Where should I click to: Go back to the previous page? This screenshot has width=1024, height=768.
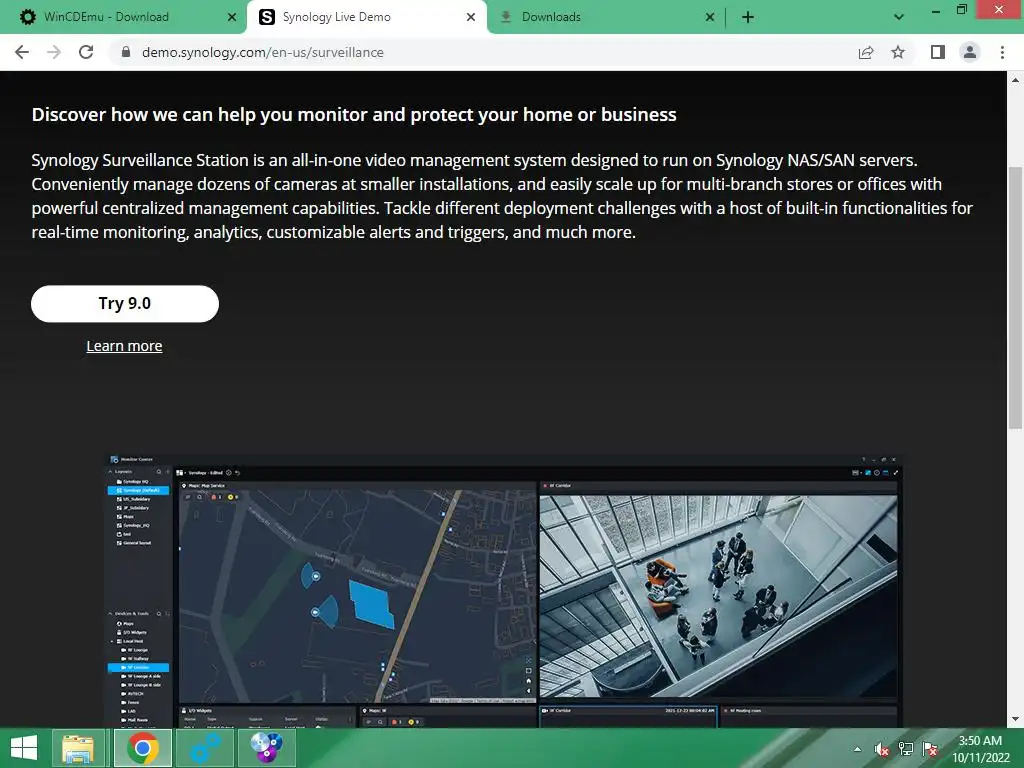pos(22,52)
